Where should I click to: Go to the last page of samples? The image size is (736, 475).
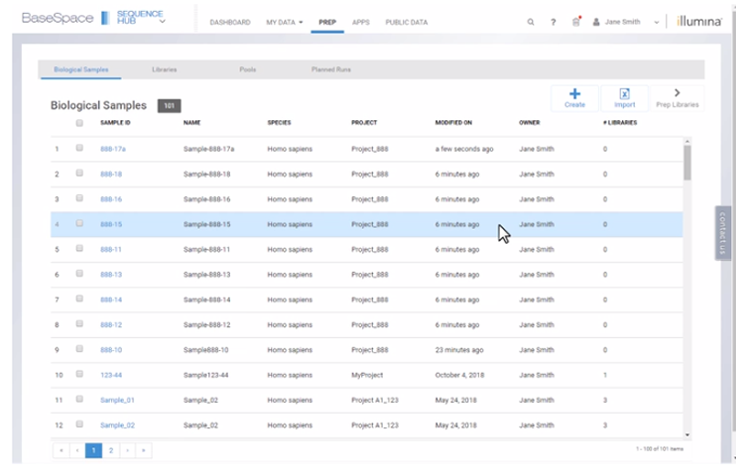[x=146, y=451]
